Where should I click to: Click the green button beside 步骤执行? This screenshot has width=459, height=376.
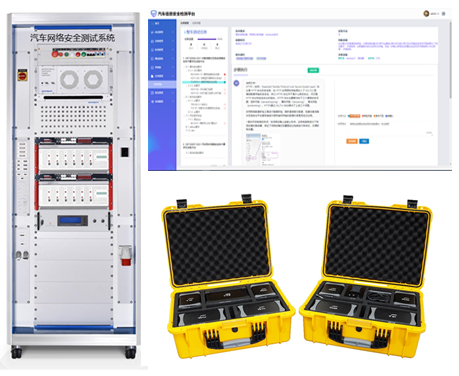(313, 70)
